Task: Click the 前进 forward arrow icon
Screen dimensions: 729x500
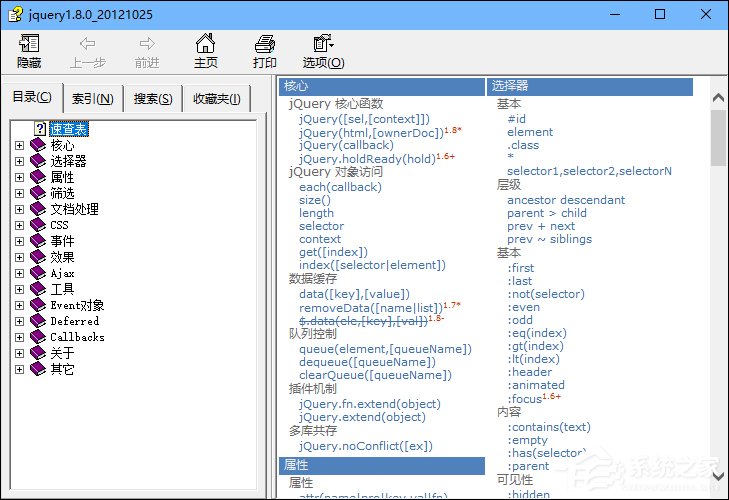Action: 147,44
